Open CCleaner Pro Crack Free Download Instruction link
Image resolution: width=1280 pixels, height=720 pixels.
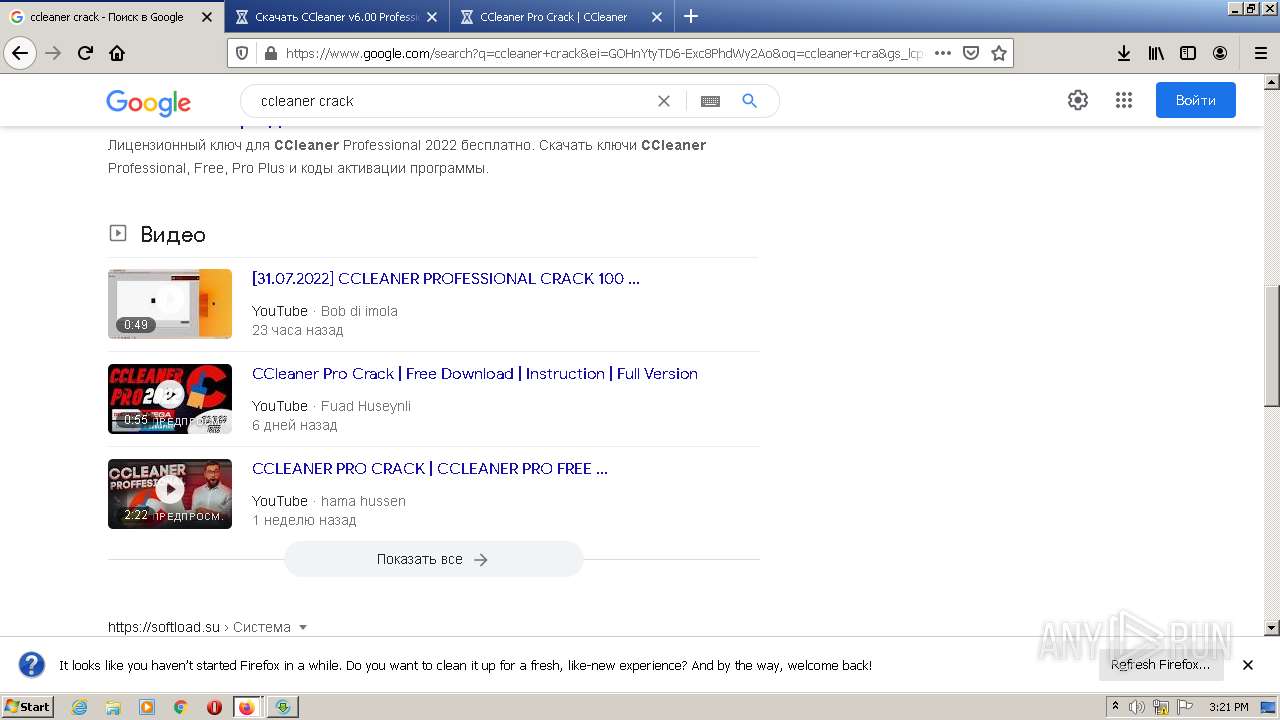pyautogui.click(x=475, y=374)
